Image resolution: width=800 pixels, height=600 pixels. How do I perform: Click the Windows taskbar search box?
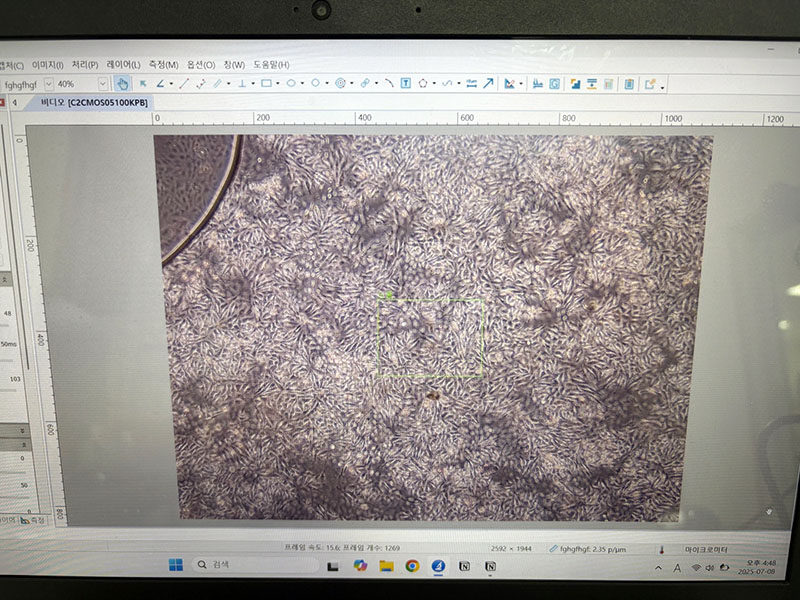[x=250, y=565]
